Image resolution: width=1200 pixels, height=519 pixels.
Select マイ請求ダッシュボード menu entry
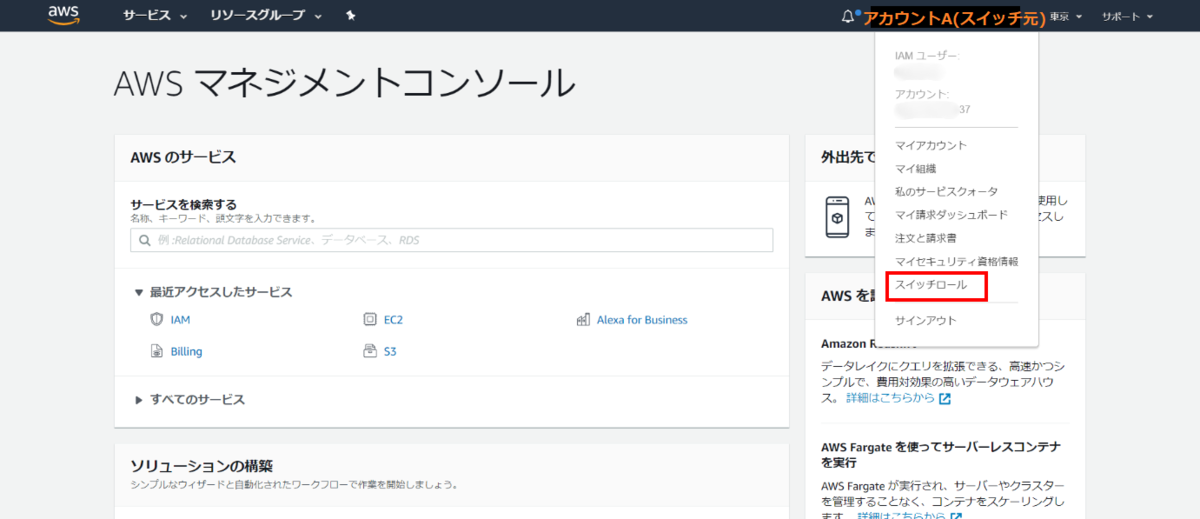951,214
